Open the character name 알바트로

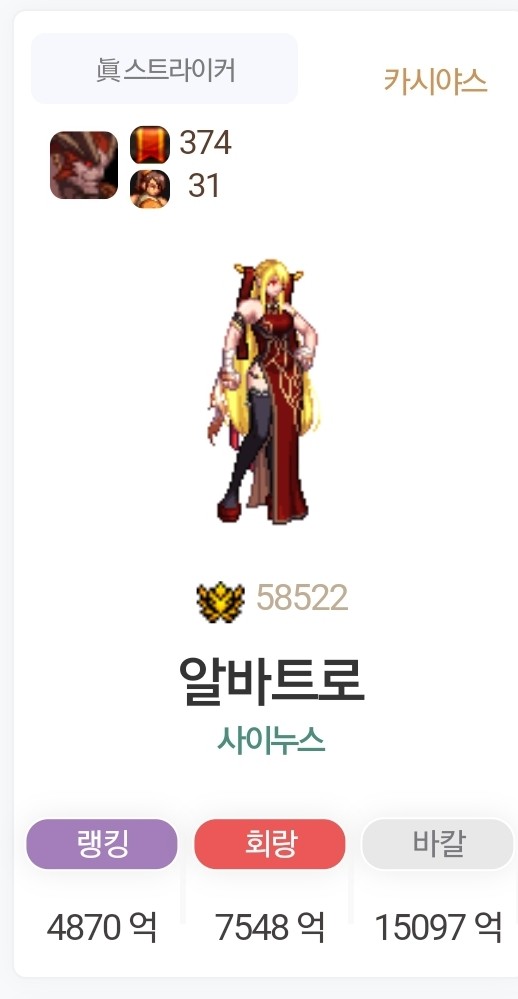(271, 680)
